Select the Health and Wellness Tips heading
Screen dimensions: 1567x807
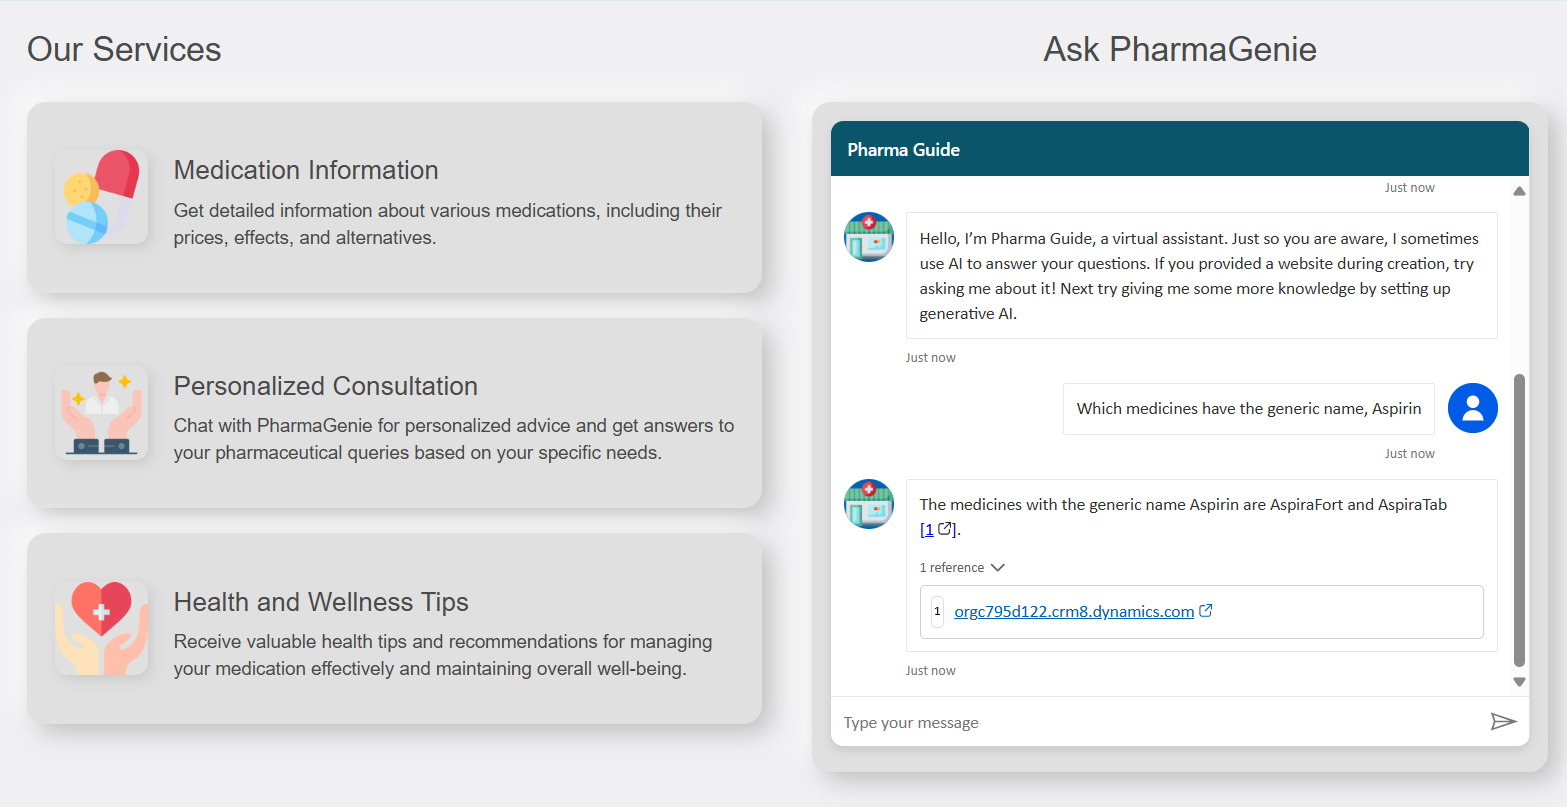click(x=321, y=602)
